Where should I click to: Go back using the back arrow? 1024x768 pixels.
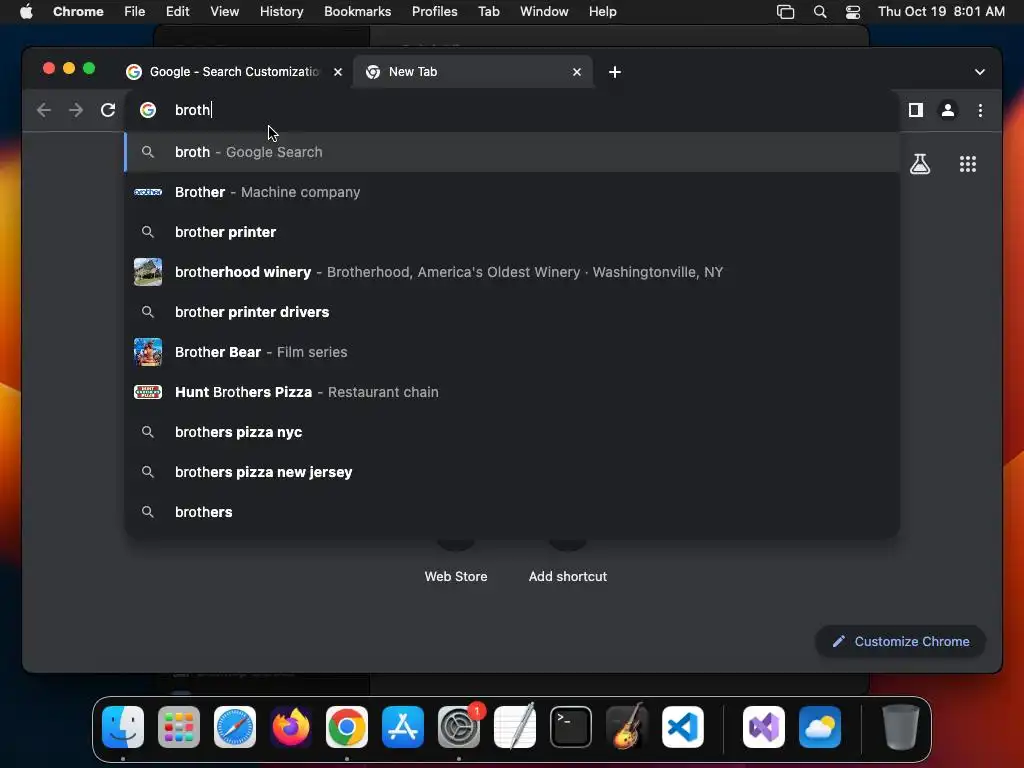44,110
